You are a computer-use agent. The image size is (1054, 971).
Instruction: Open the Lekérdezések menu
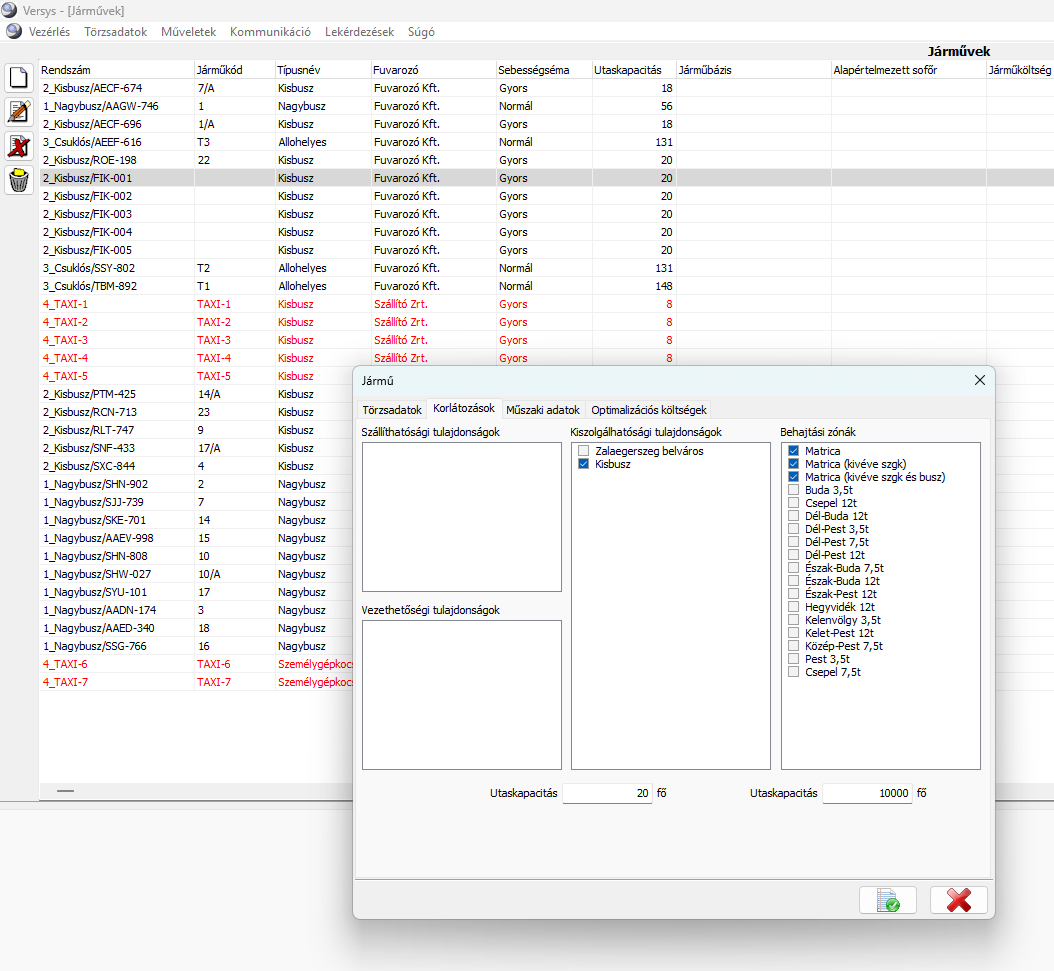click(x=358, y=32)
